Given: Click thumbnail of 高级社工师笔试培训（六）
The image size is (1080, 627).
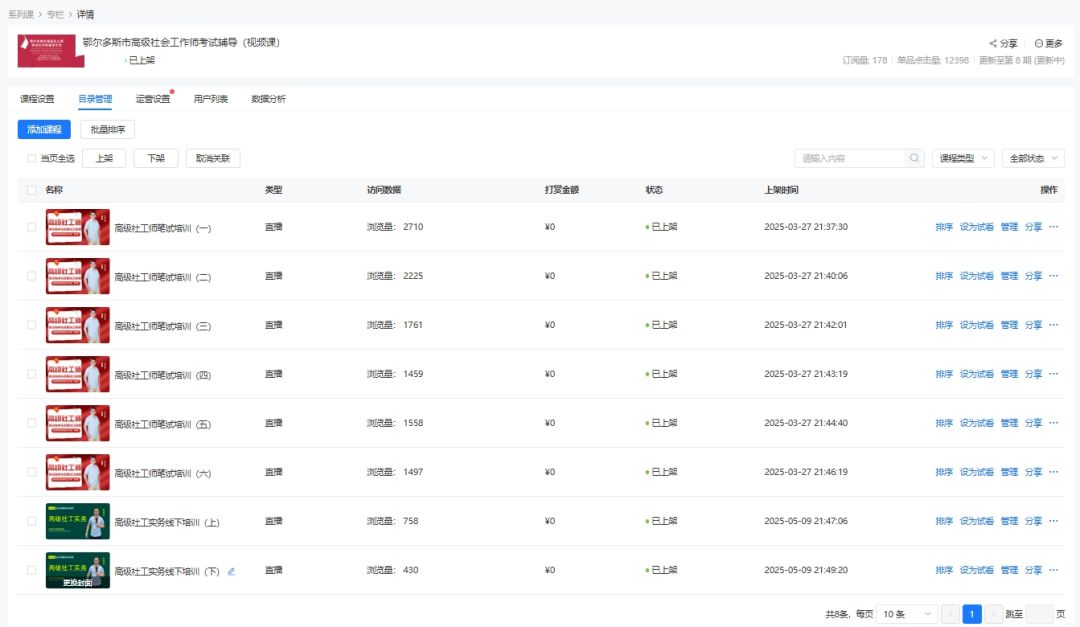Looking at the screenshot, I should point(78,472).
